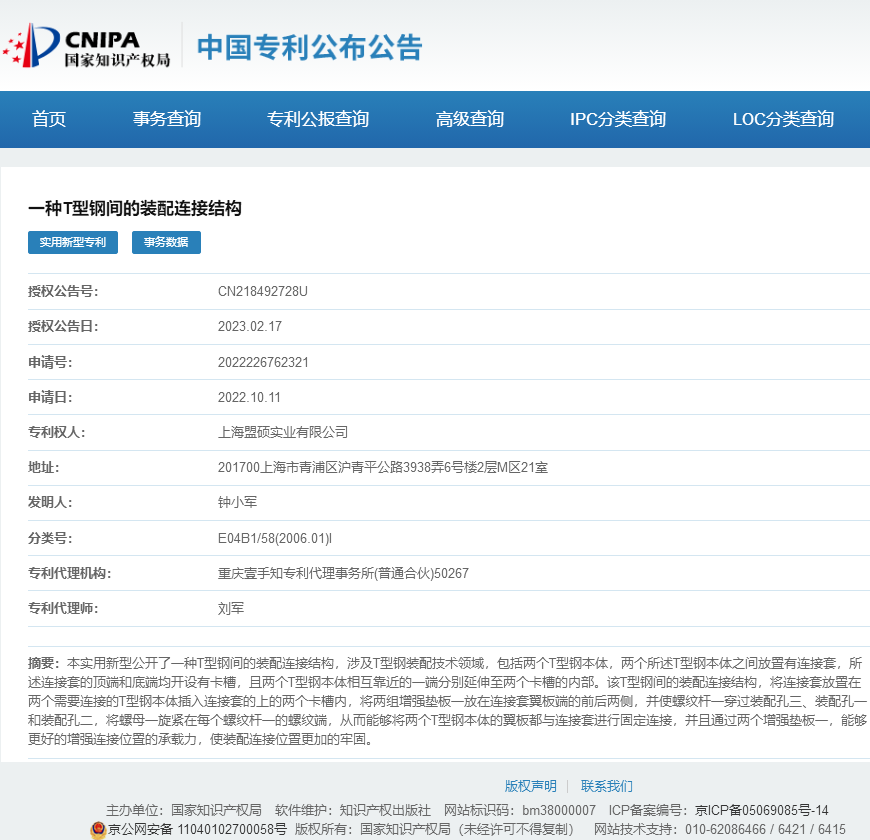Click the patentee name 上海盟硕实业有限公司

[x=283, y=432]
